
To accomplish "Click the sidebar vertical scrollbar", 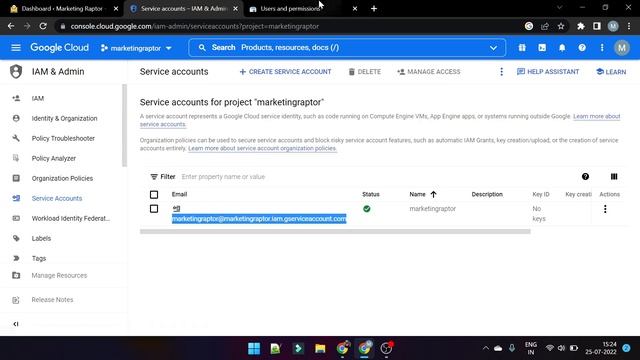I will point(124,126).
